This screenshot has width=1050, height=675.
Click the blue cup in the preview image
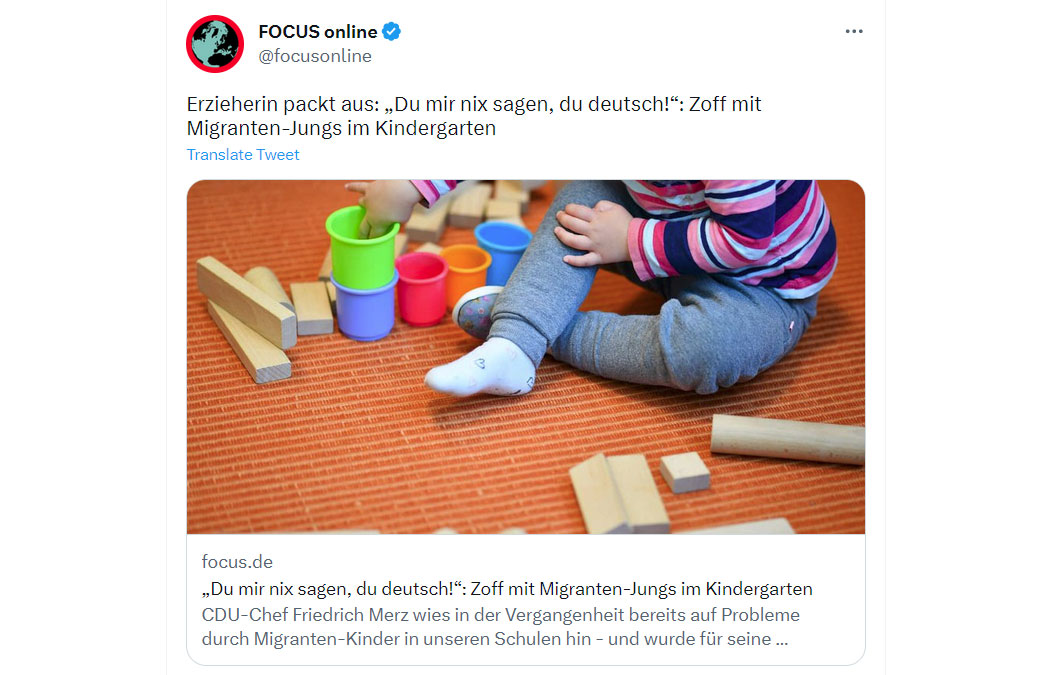[503, 251]
